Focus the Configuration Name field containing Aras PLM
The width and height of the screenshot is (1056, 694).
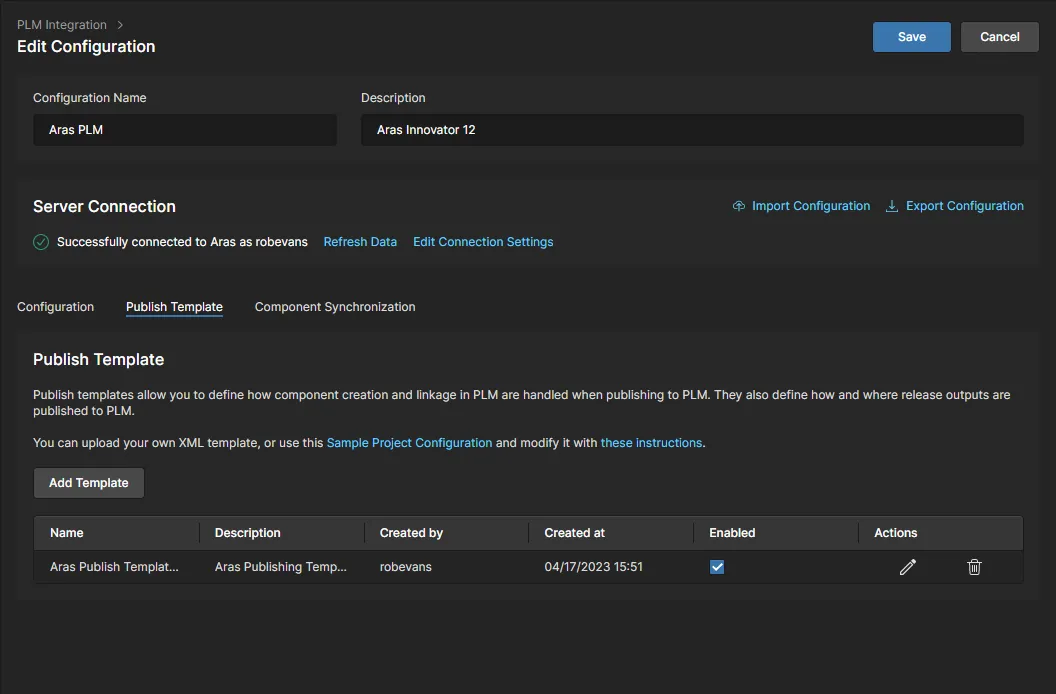tap(185, 130)
